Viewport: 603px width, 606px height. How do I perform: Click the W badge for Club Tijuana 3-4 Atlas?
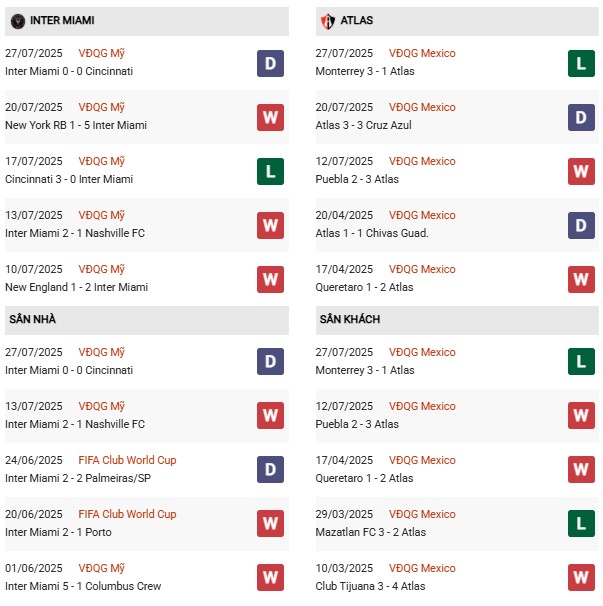pos(582,576)
